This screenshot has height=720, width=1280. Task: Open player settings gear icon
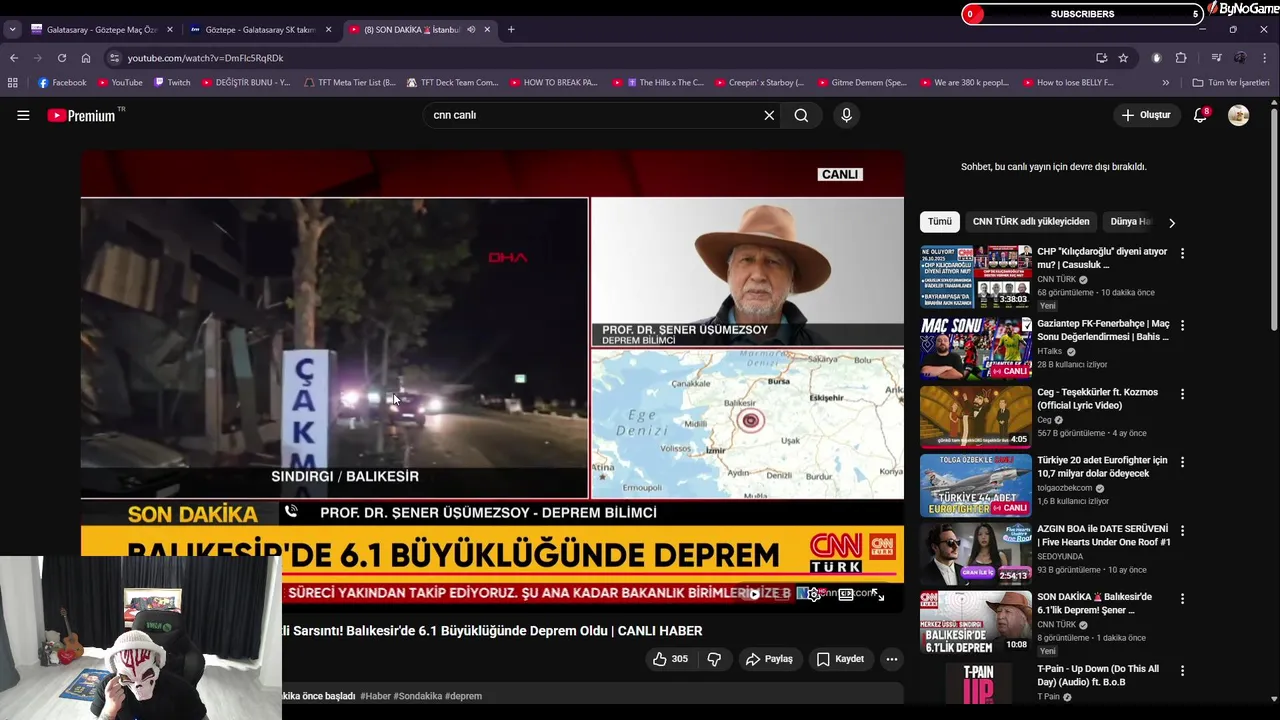pos(814,594)
